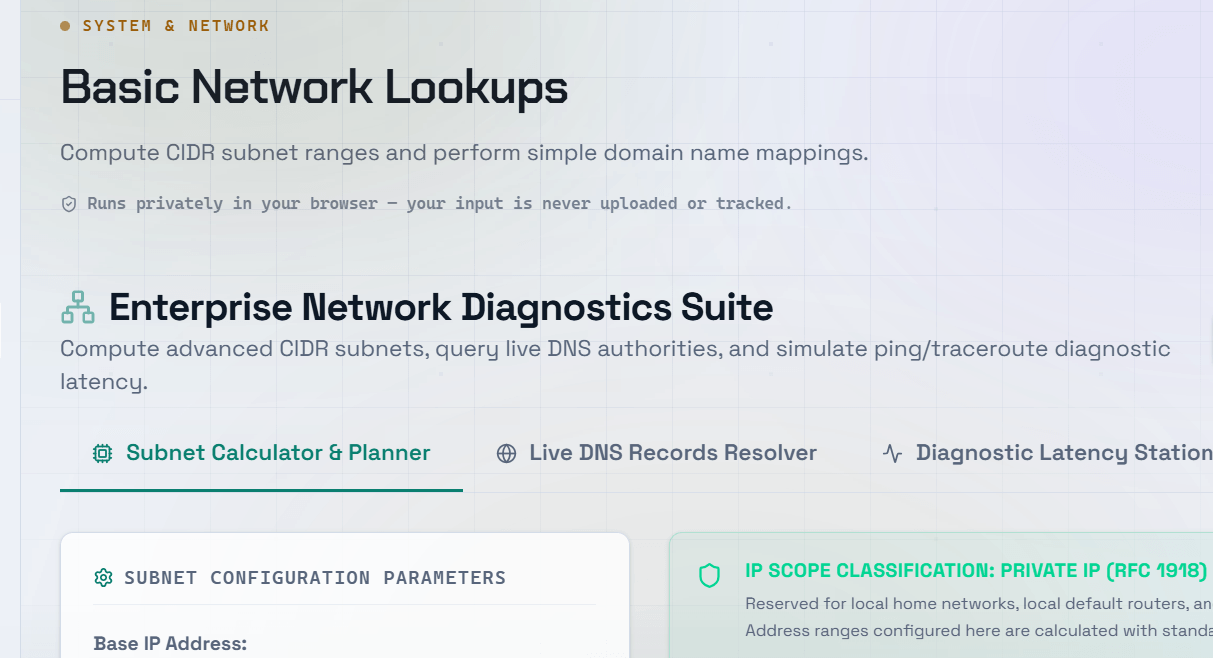Click the chip icon beside Subnet Calculator

[x=102, y=454]
